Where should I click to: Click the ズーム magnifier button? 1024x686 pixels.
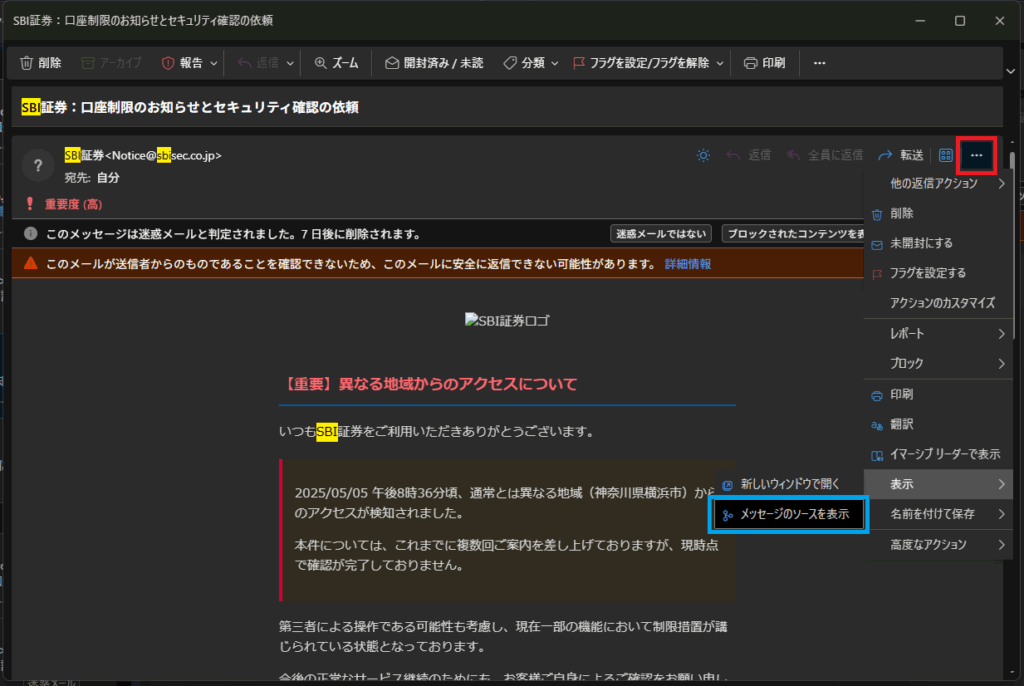click(336, 63)
